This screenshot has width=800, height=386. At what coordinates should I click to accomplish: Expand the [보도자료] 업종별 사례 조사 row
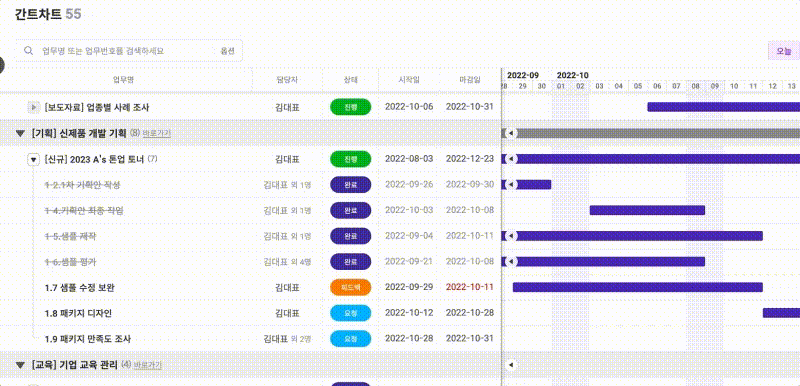click(33, 108)
